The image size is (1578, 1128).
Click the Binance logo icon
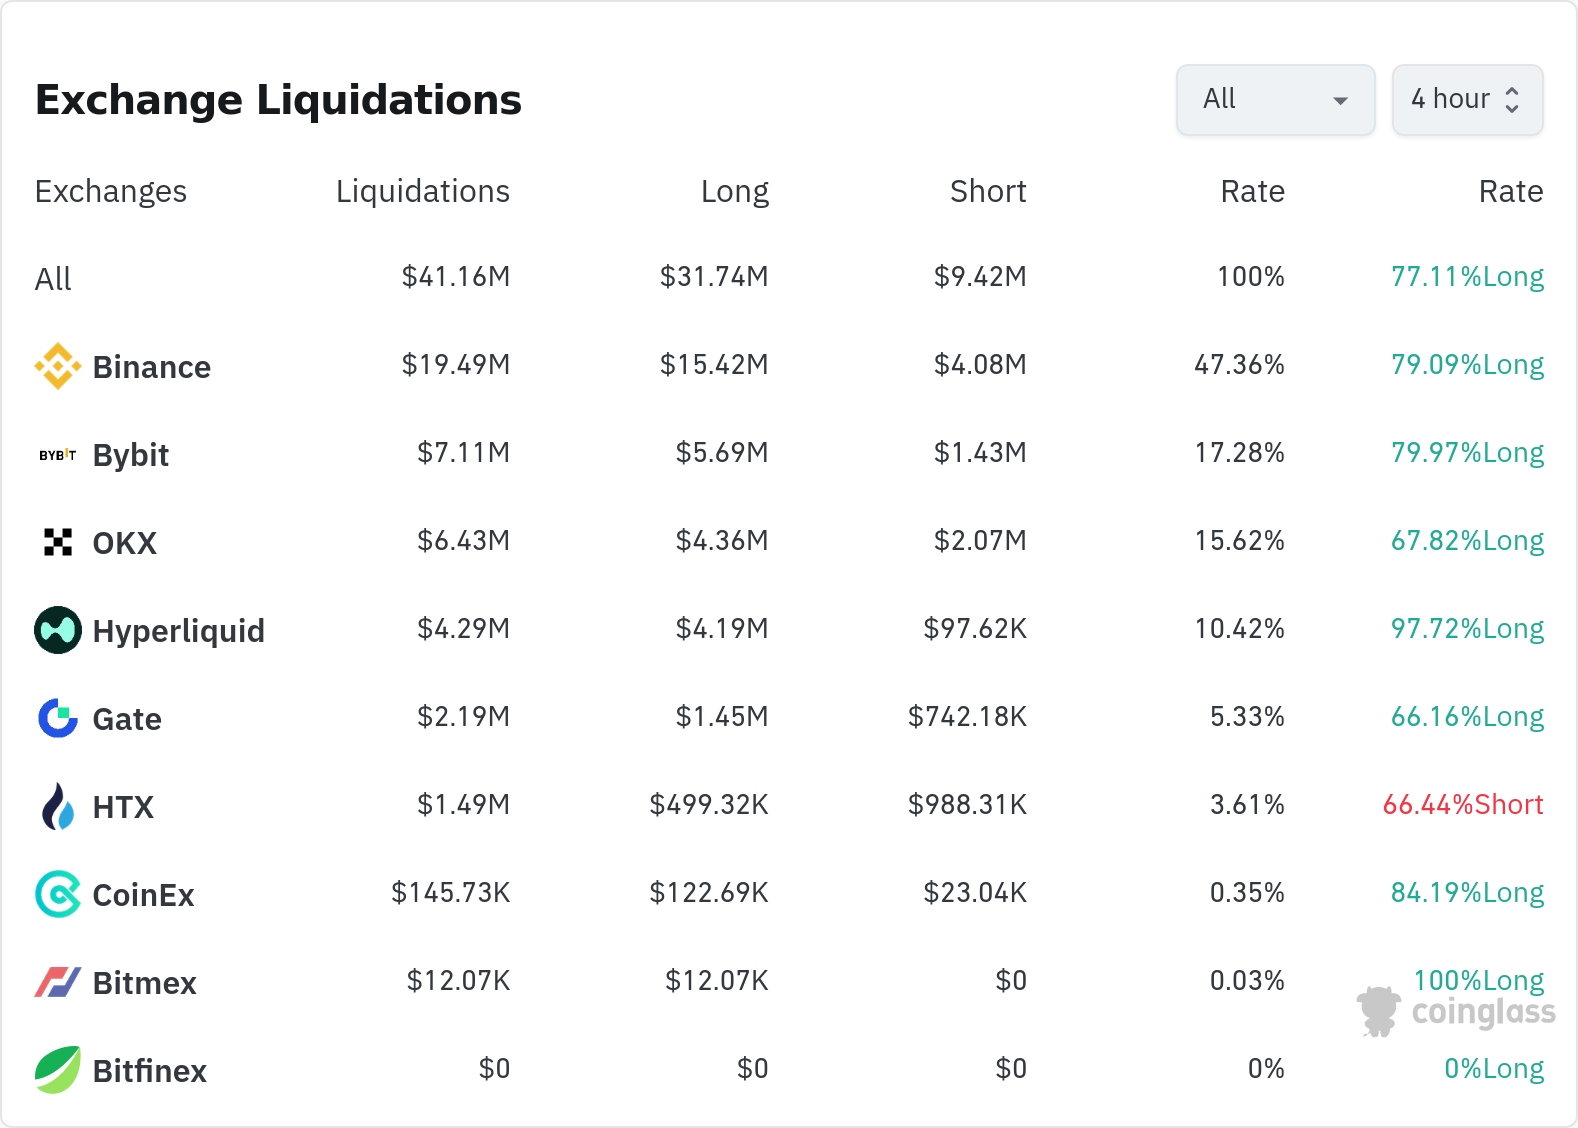click(x=58, y=366)
